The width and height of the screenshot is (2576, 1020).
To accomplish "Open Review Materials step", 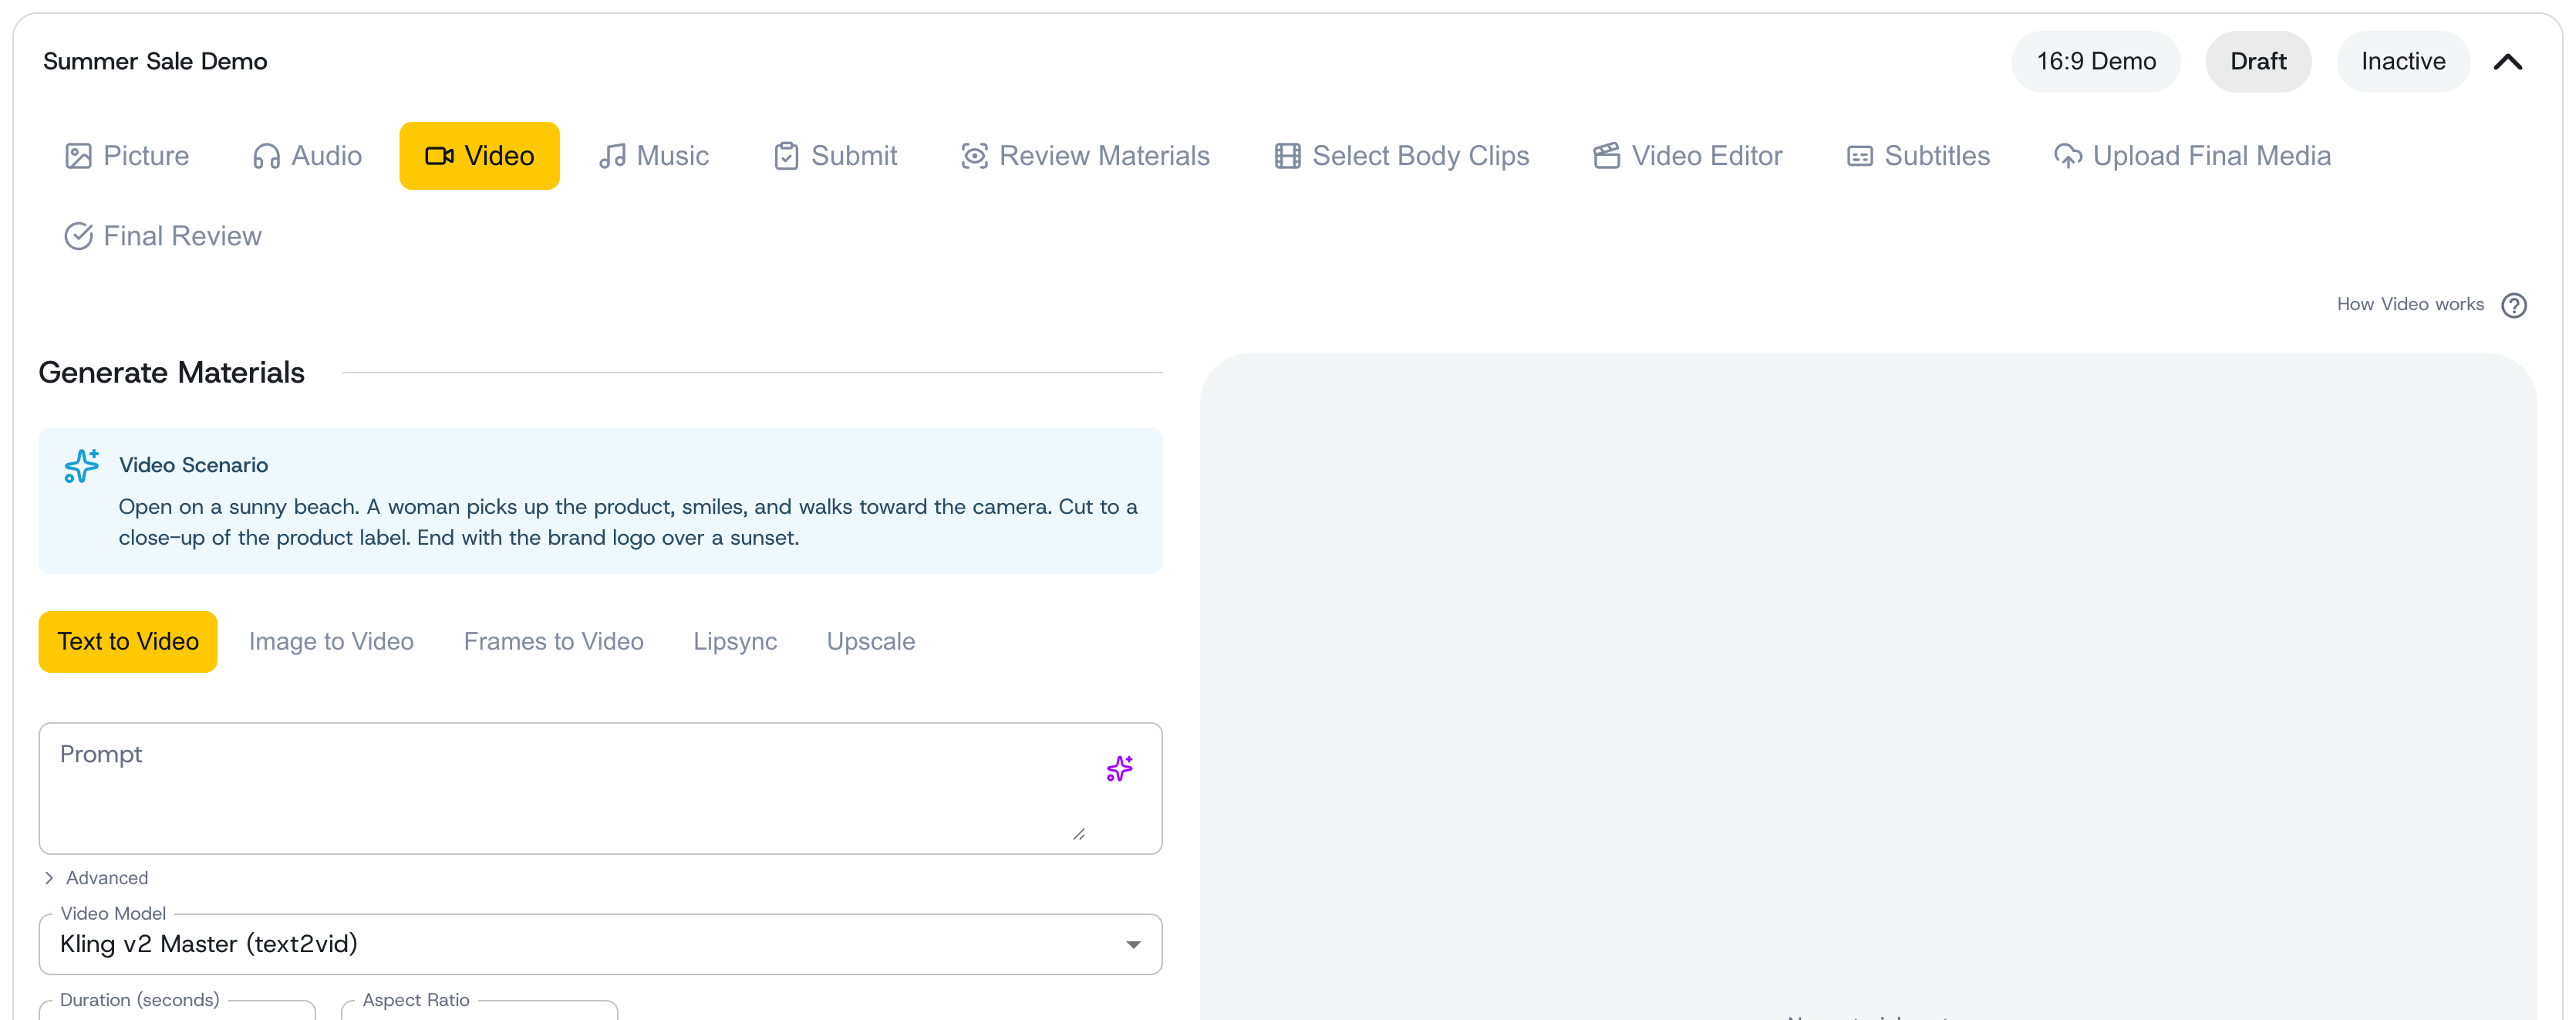I will coord(1085,156).
